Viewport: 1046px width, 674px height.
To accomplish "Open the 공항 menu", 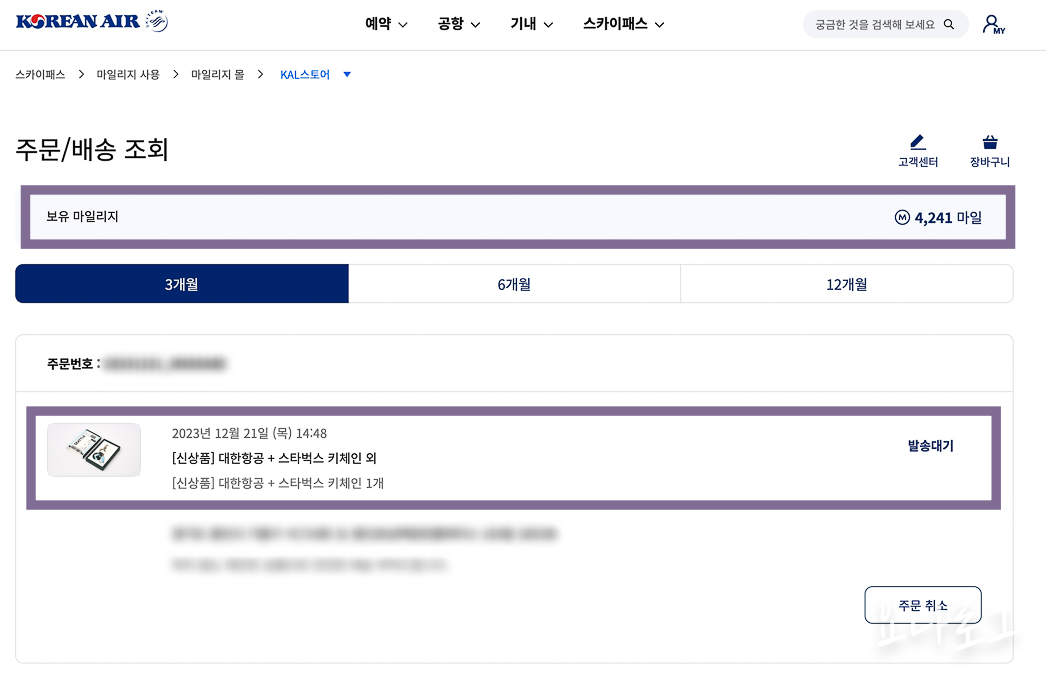I will coord(458,23).
